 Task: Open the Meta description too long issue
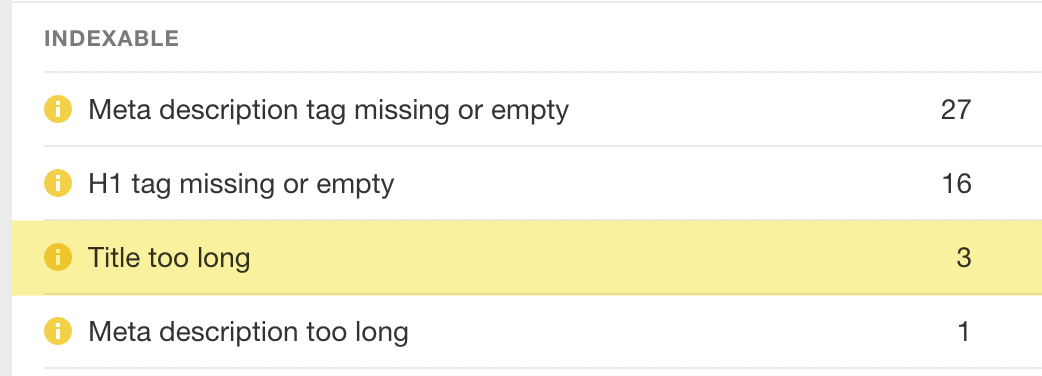(x=249, y=331)
